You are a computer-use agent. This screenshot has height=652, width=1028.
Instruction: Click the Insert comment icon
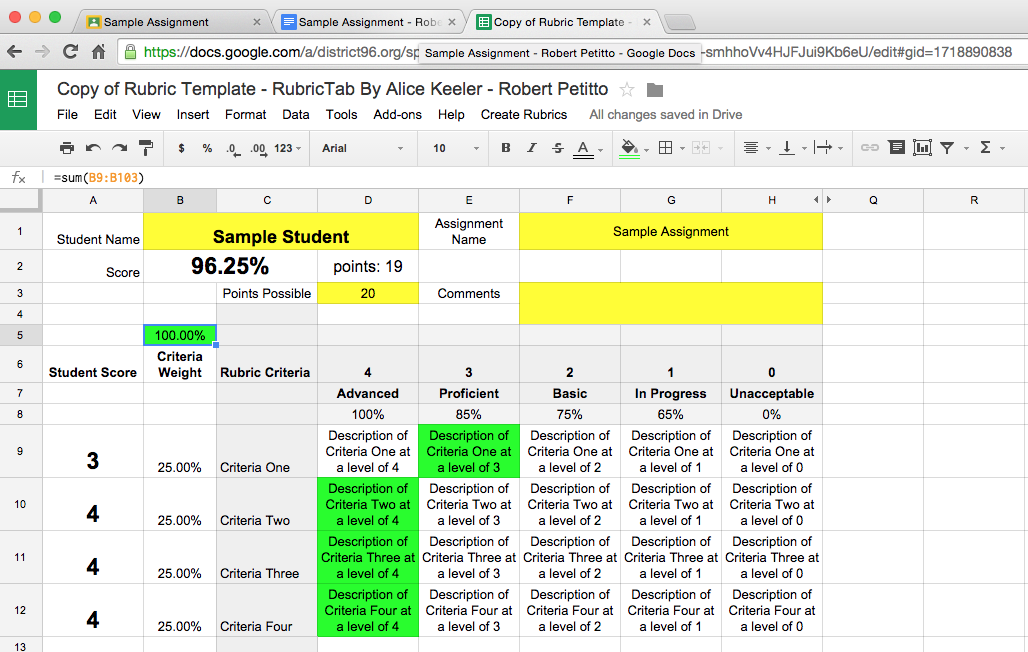pyautogui.click(x=896, y=148)
